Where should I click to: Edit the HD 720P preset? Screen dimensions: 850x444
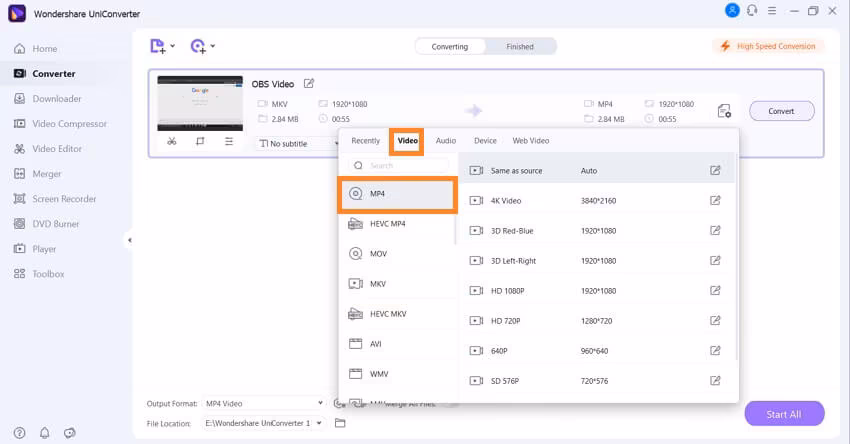[x=715, y=321]
